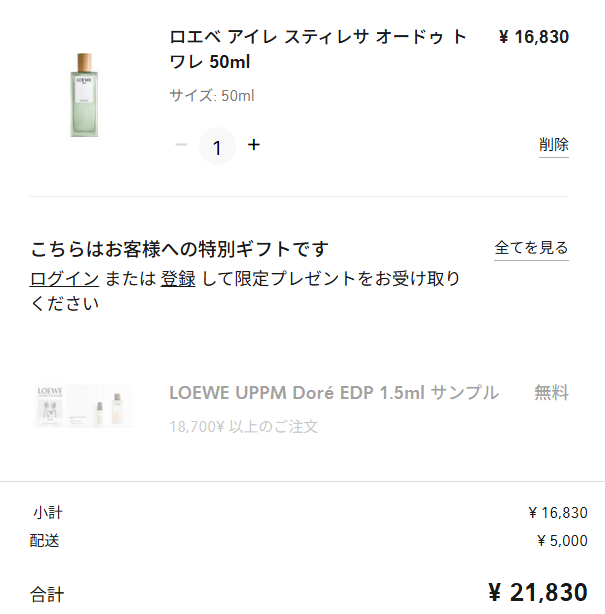This screenshot has width=605, height=614.
Task: Click the ¥ 21,830 total amount
Action: click(537, 592)
